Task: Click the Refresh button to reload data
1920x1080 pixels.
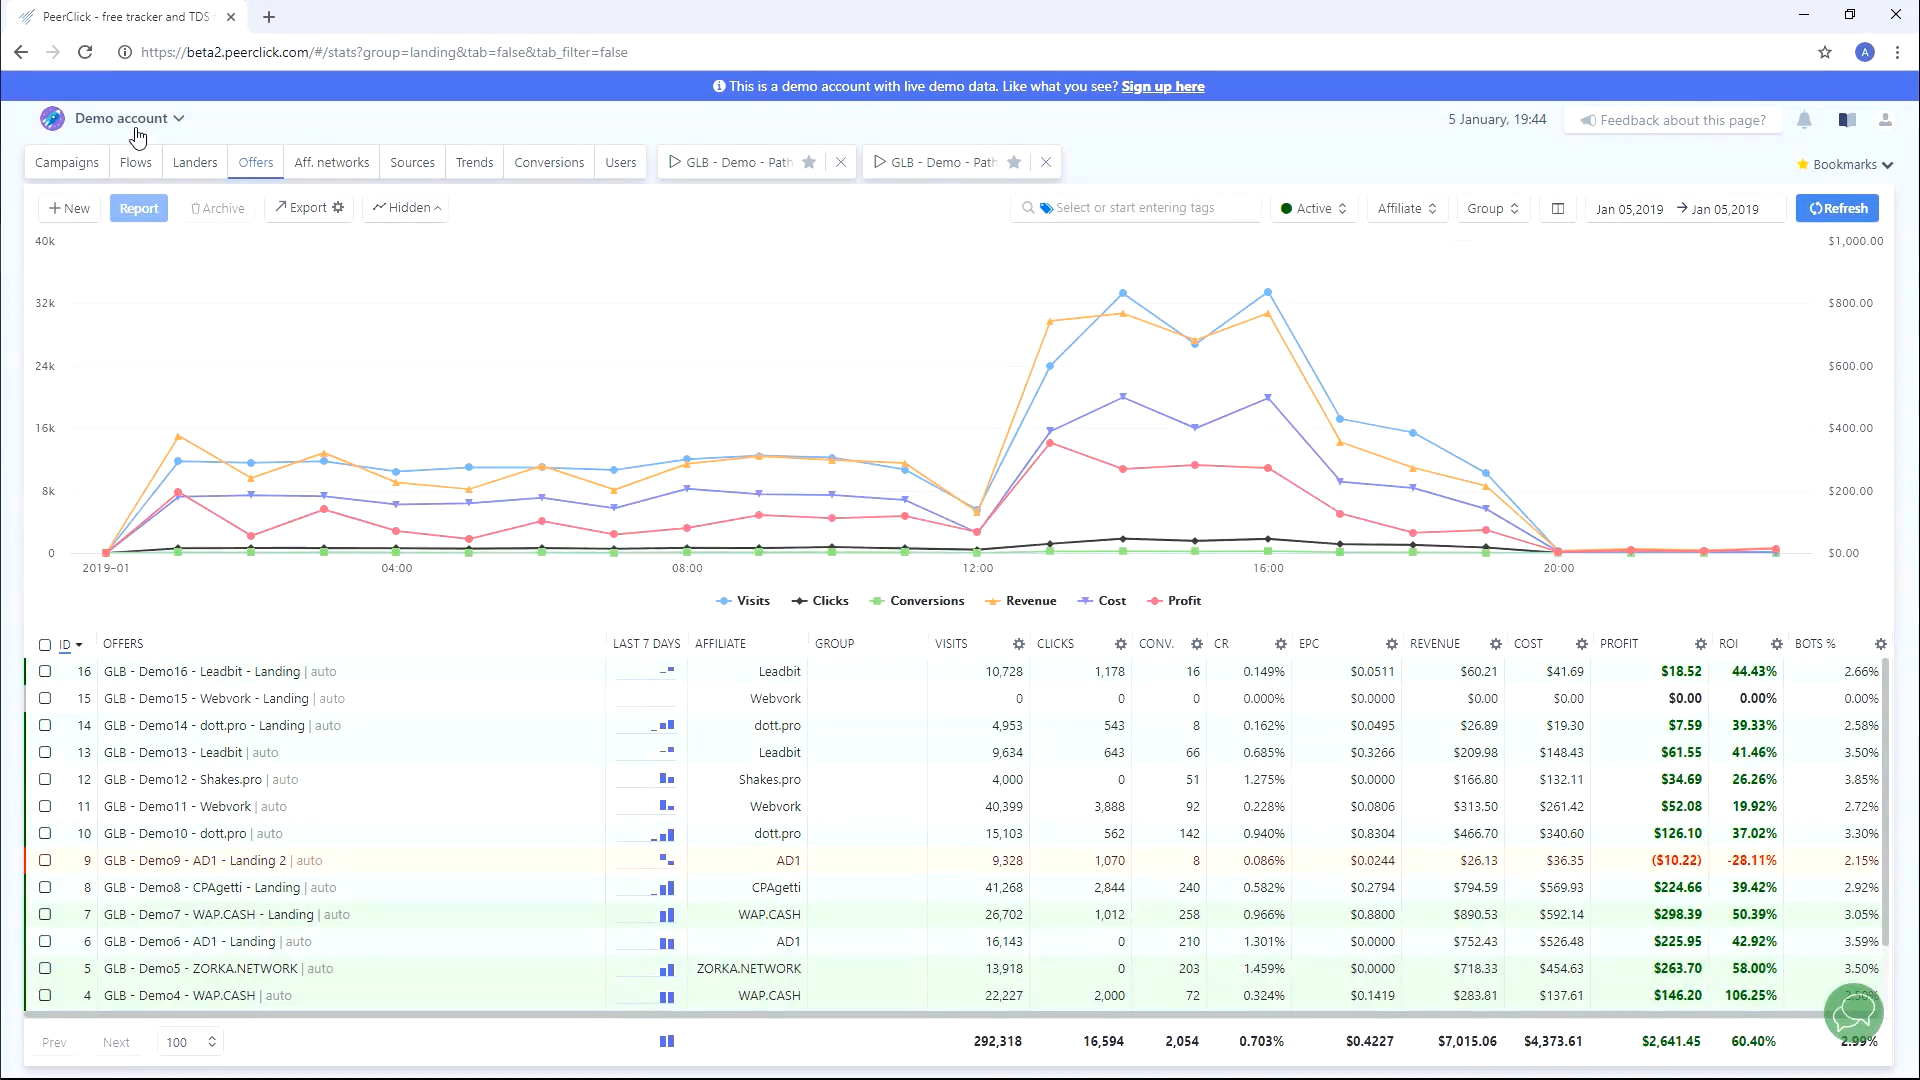Action: (x=1841, y=207)
